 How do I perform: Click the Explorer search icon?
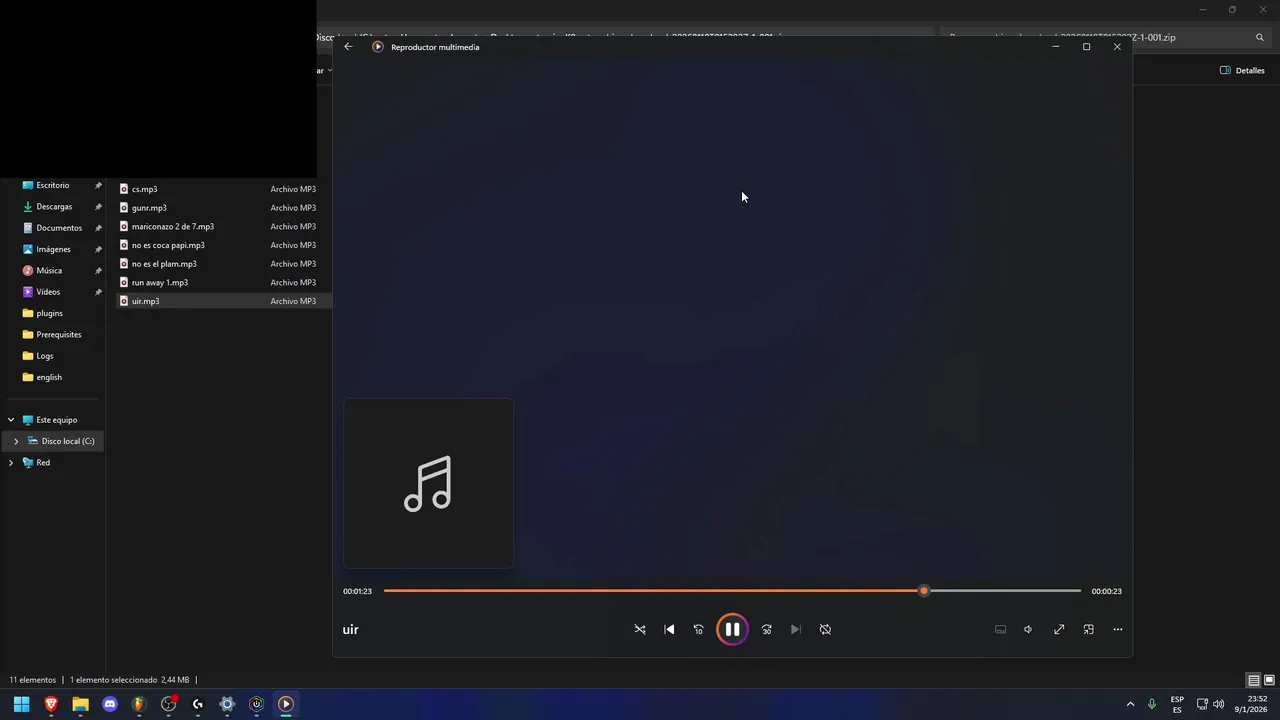pos(1260,37)
